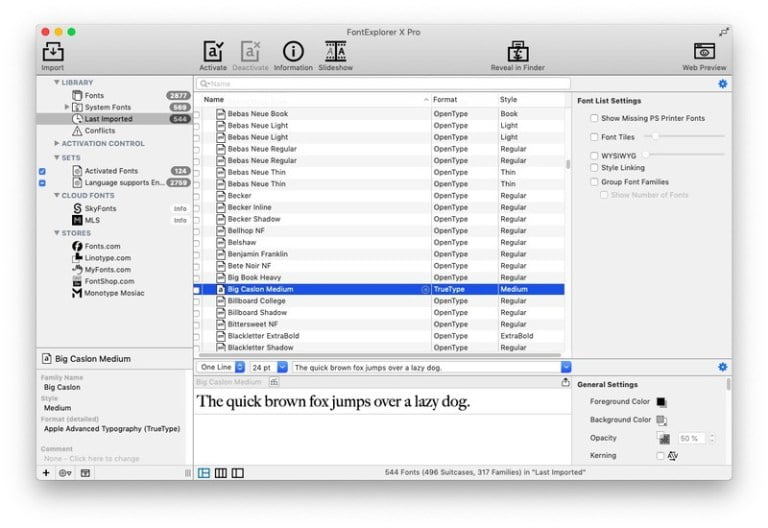The height and width of the screenshot is (528, 768).
Task: Toggle the info panel button in bottom bar
Action: tap(85, 473)
